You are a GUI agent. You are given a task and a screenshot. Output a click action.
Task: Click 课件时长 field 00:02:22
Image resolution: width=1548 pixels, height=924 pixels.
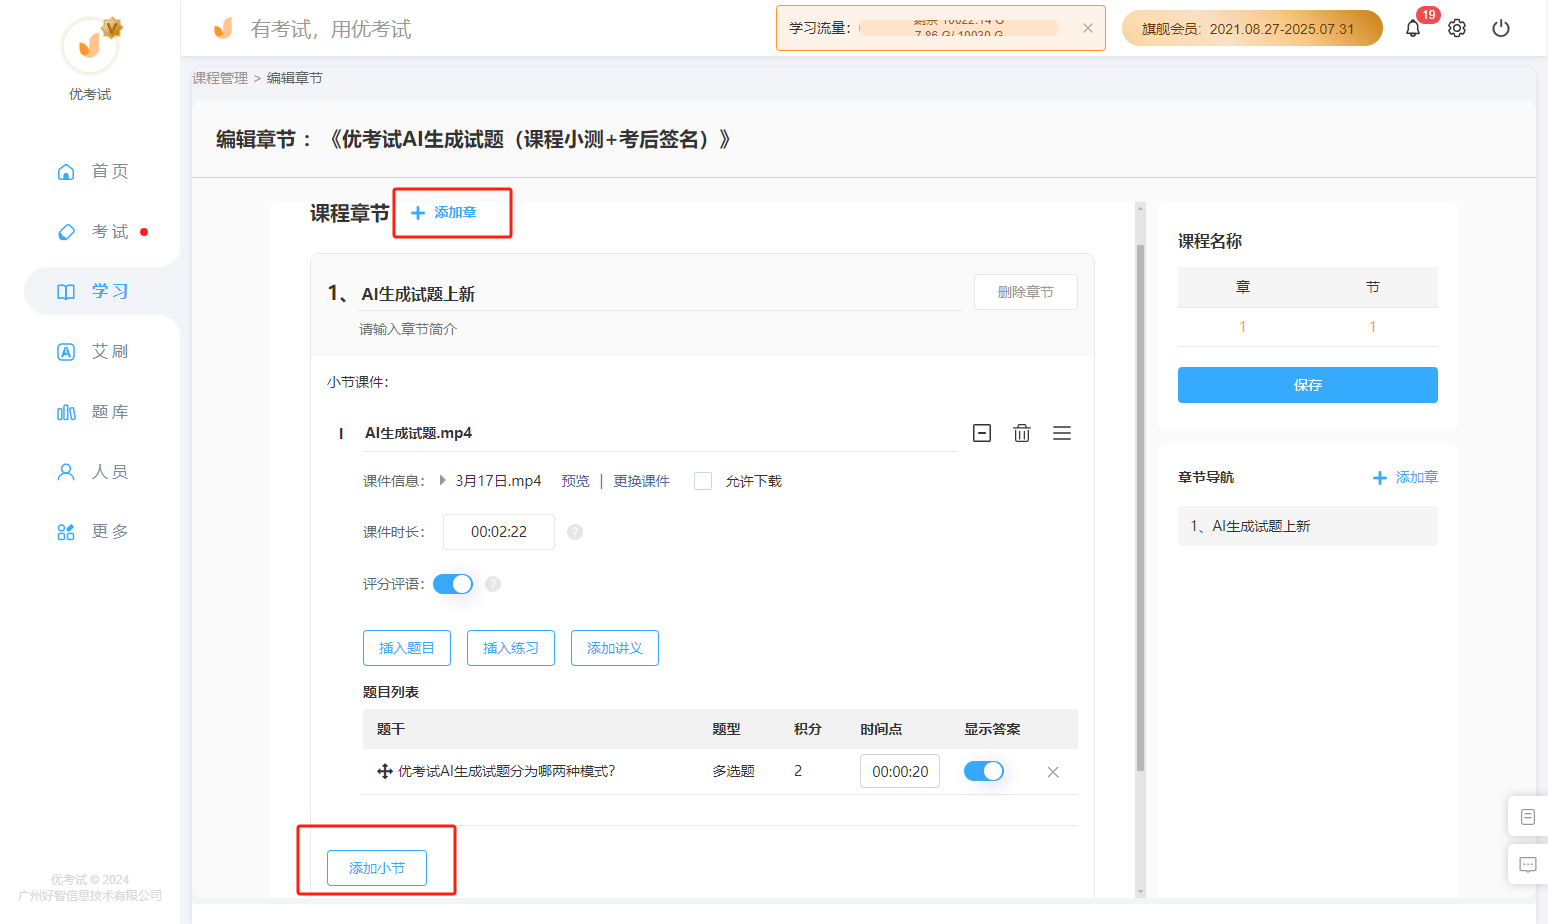tap(499, 532)
